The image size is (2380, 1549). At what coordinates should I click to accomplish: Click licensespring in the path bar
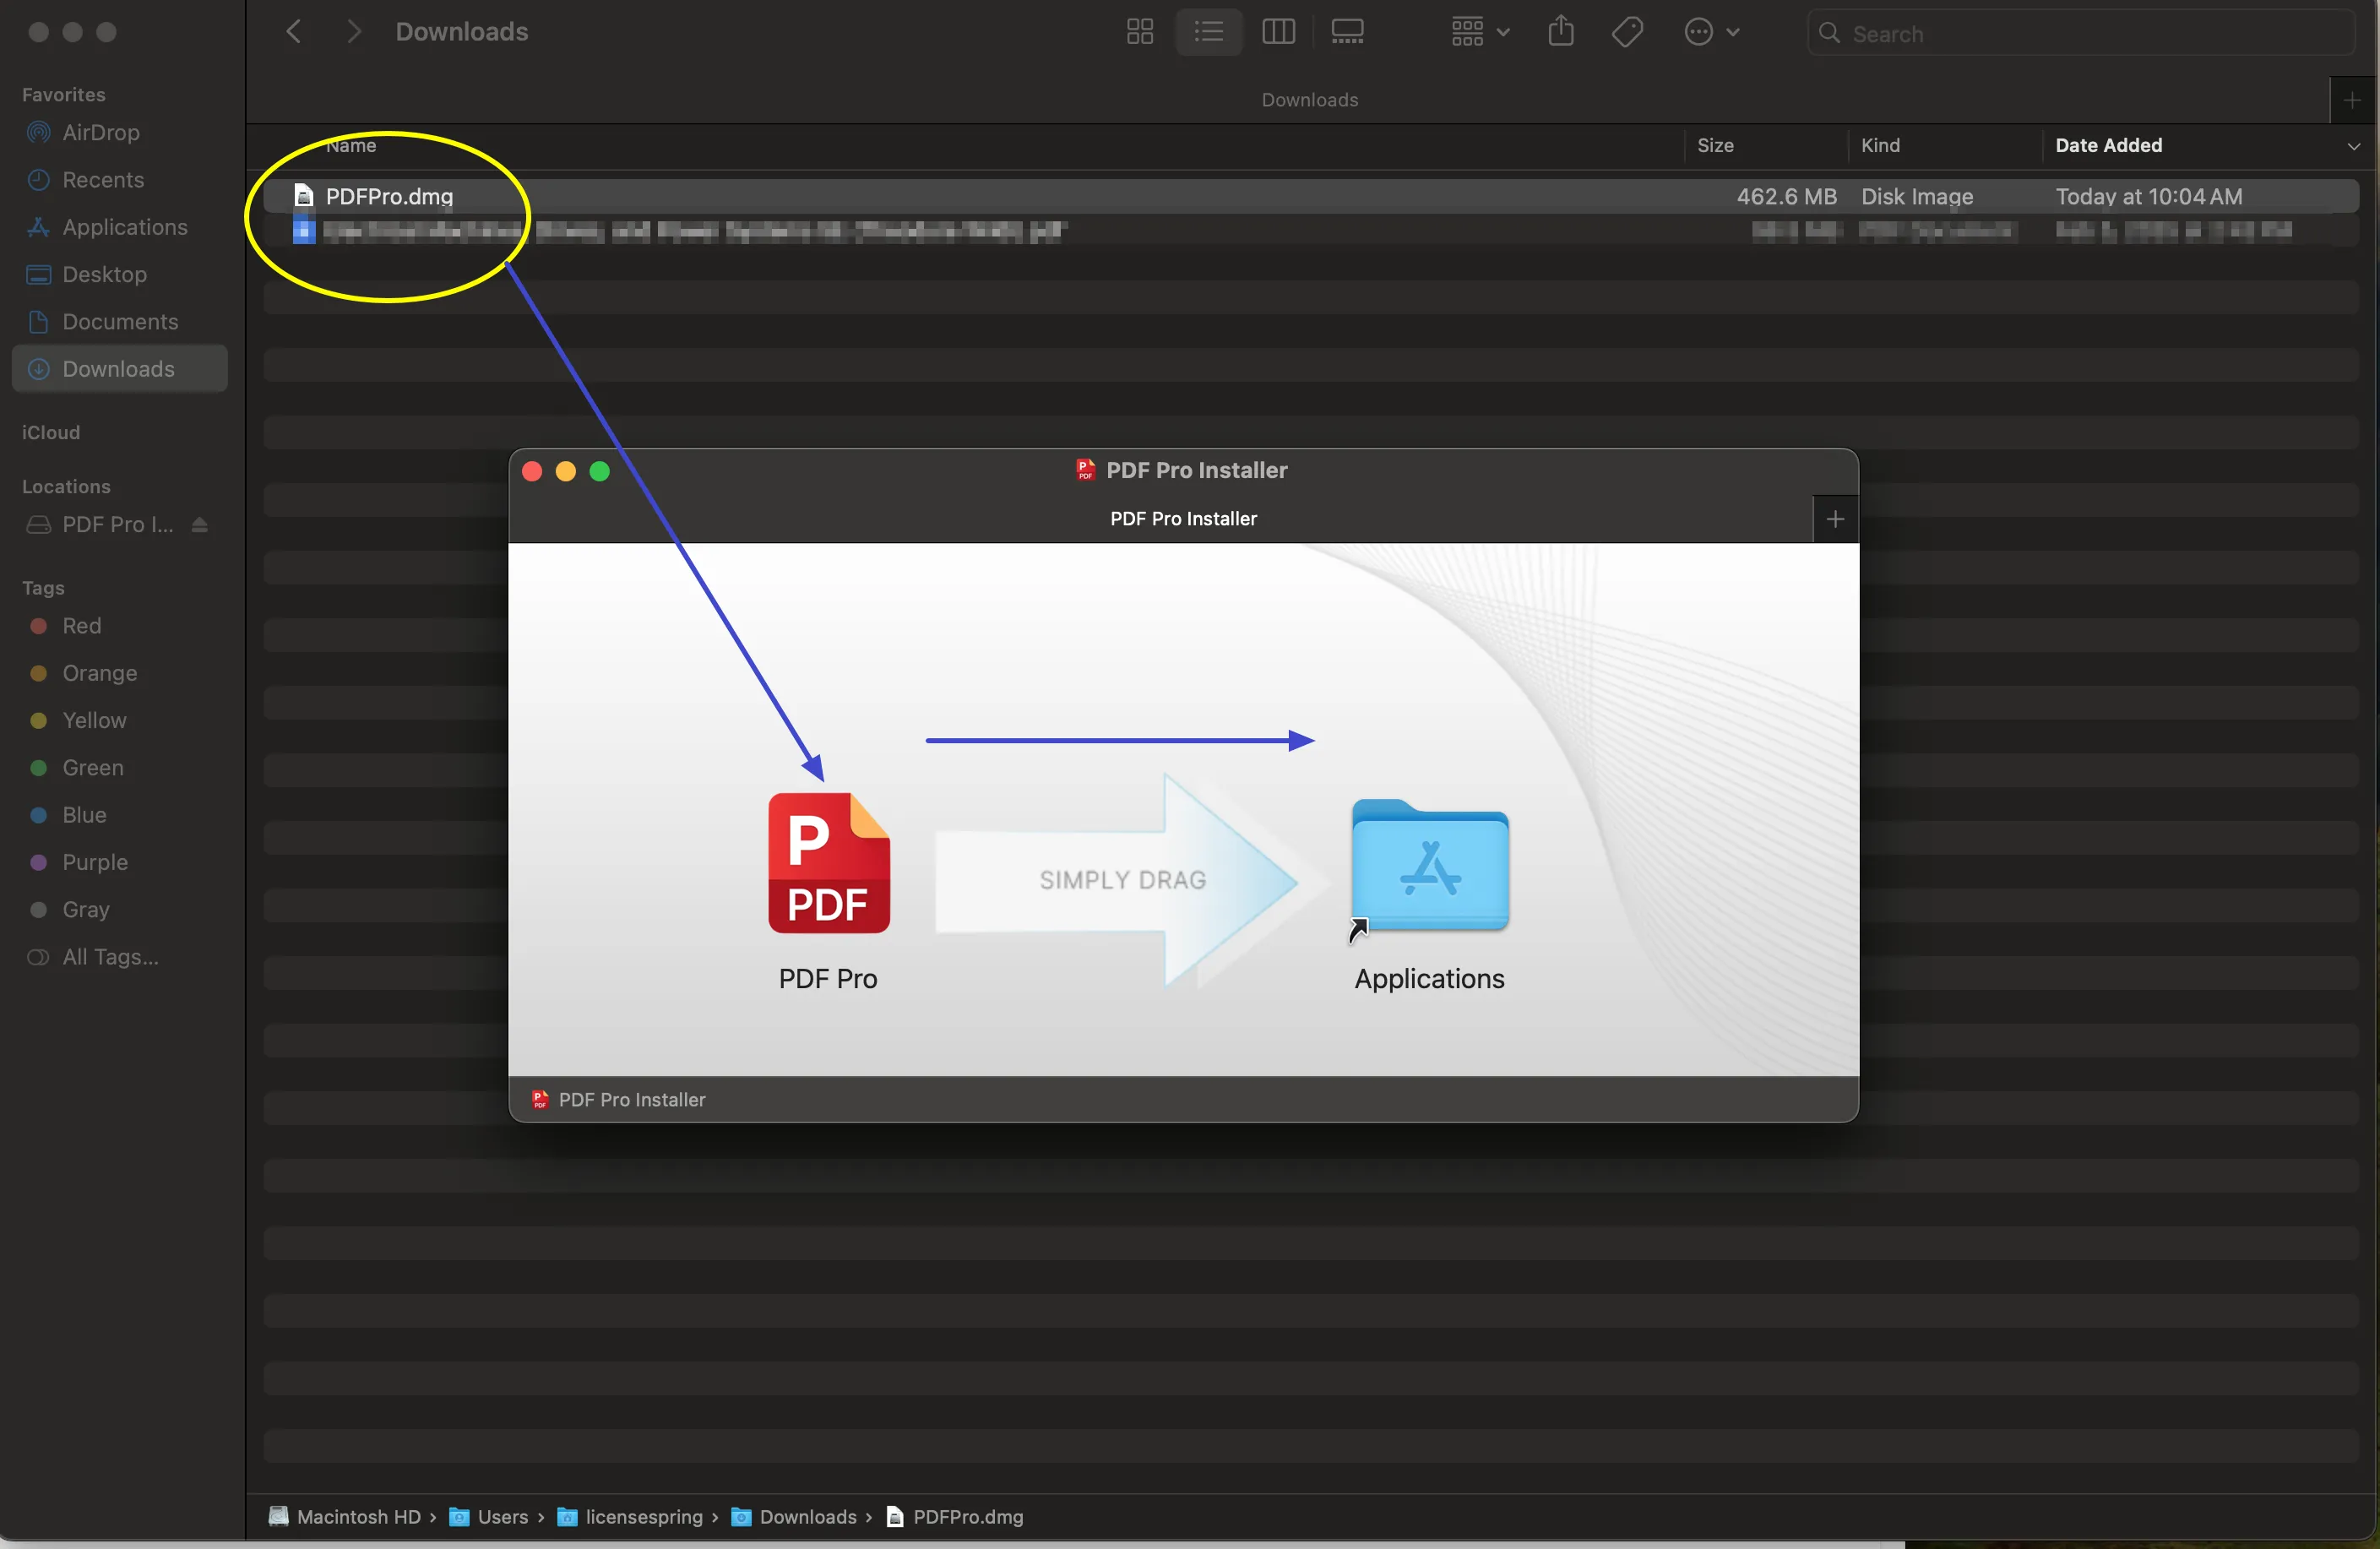(x=630, y=1517)
